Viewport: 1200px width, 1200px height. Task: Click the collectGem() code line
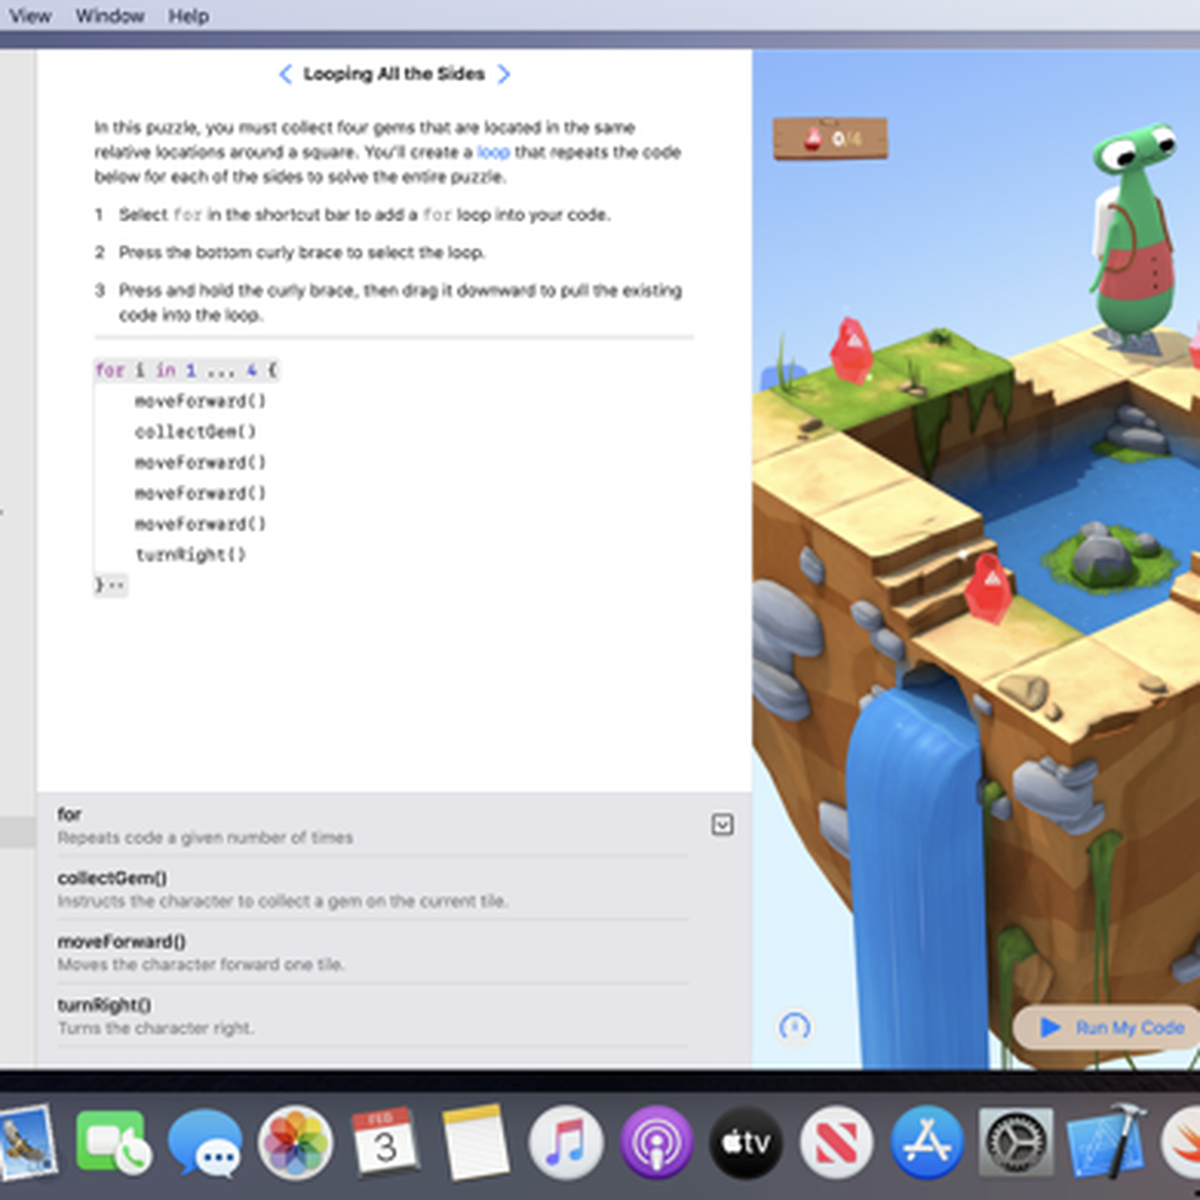(195, 432)
